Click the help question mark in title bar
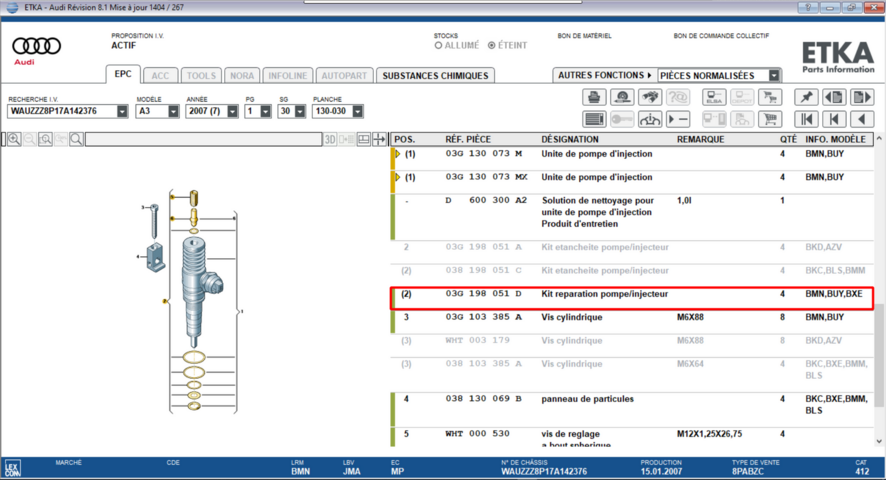This screenshot has height=480, width=886. point(808,7)
